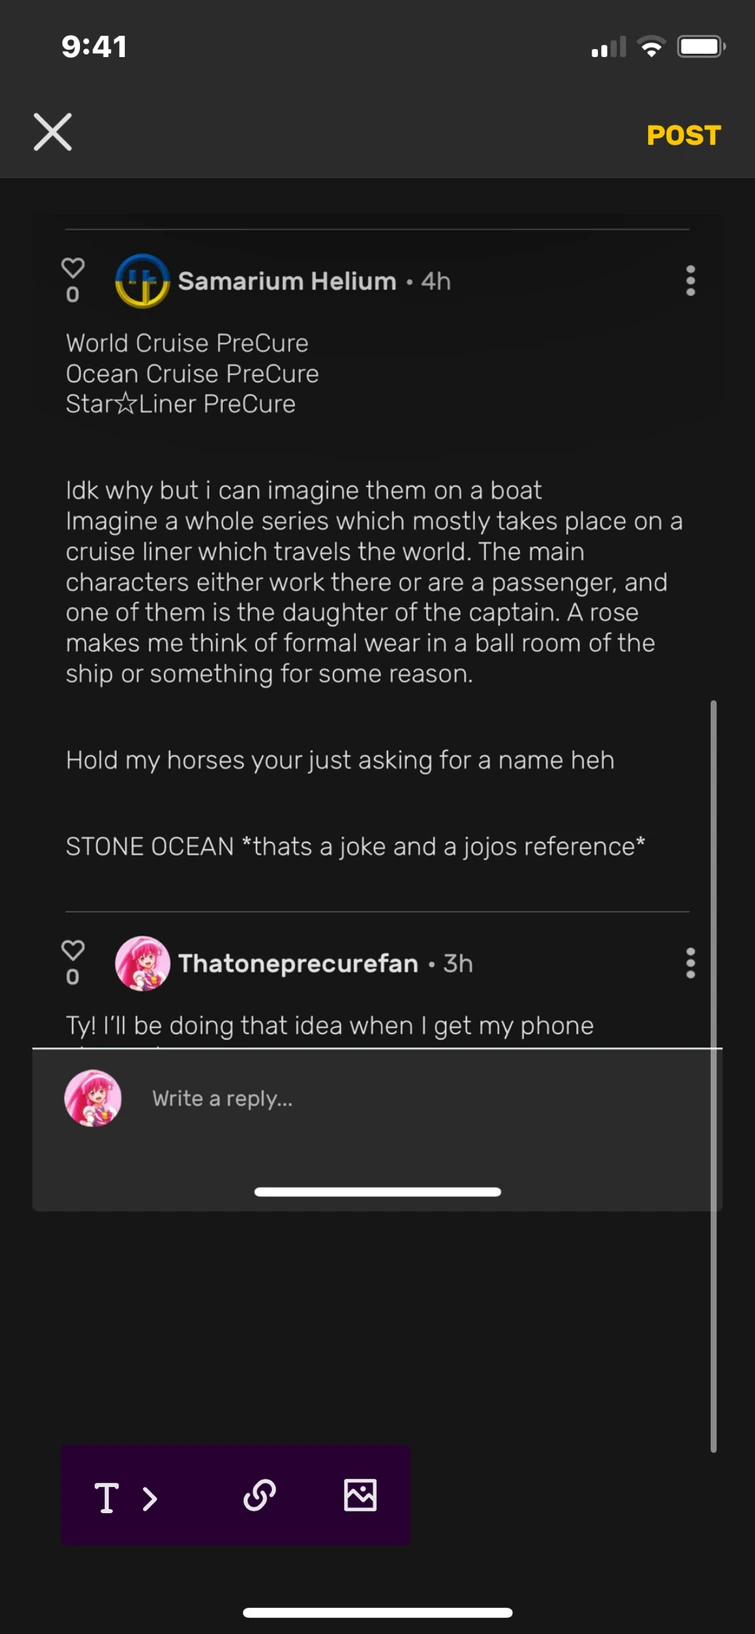Screen dimensions: 755x1634
Task: Tap your own avatar beside the reply field
Action: tap(93, 1097)
